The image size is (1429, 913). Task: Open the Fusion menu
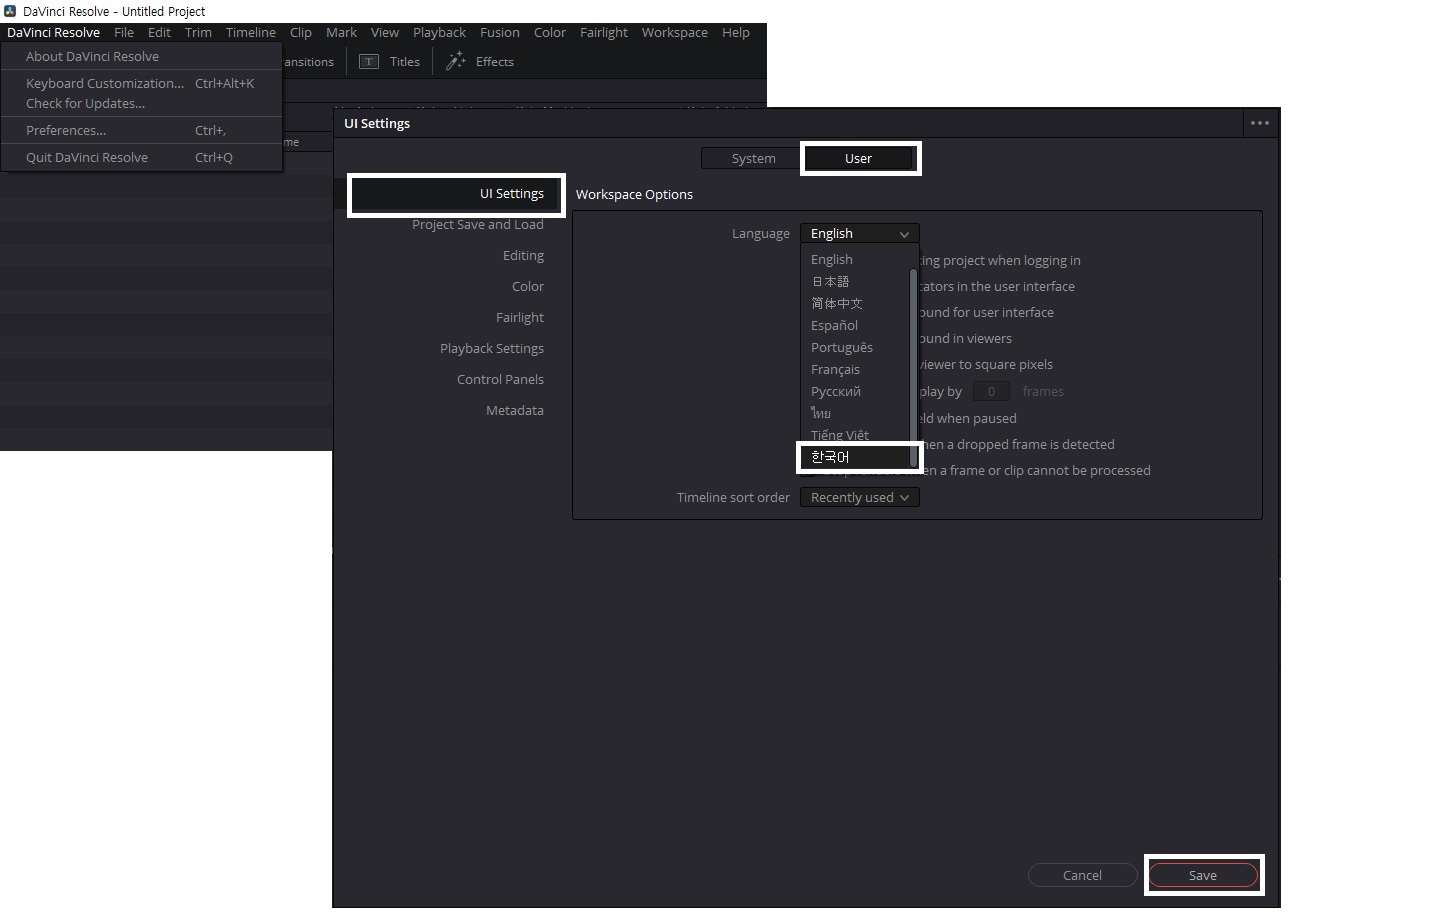pos(500,32)
